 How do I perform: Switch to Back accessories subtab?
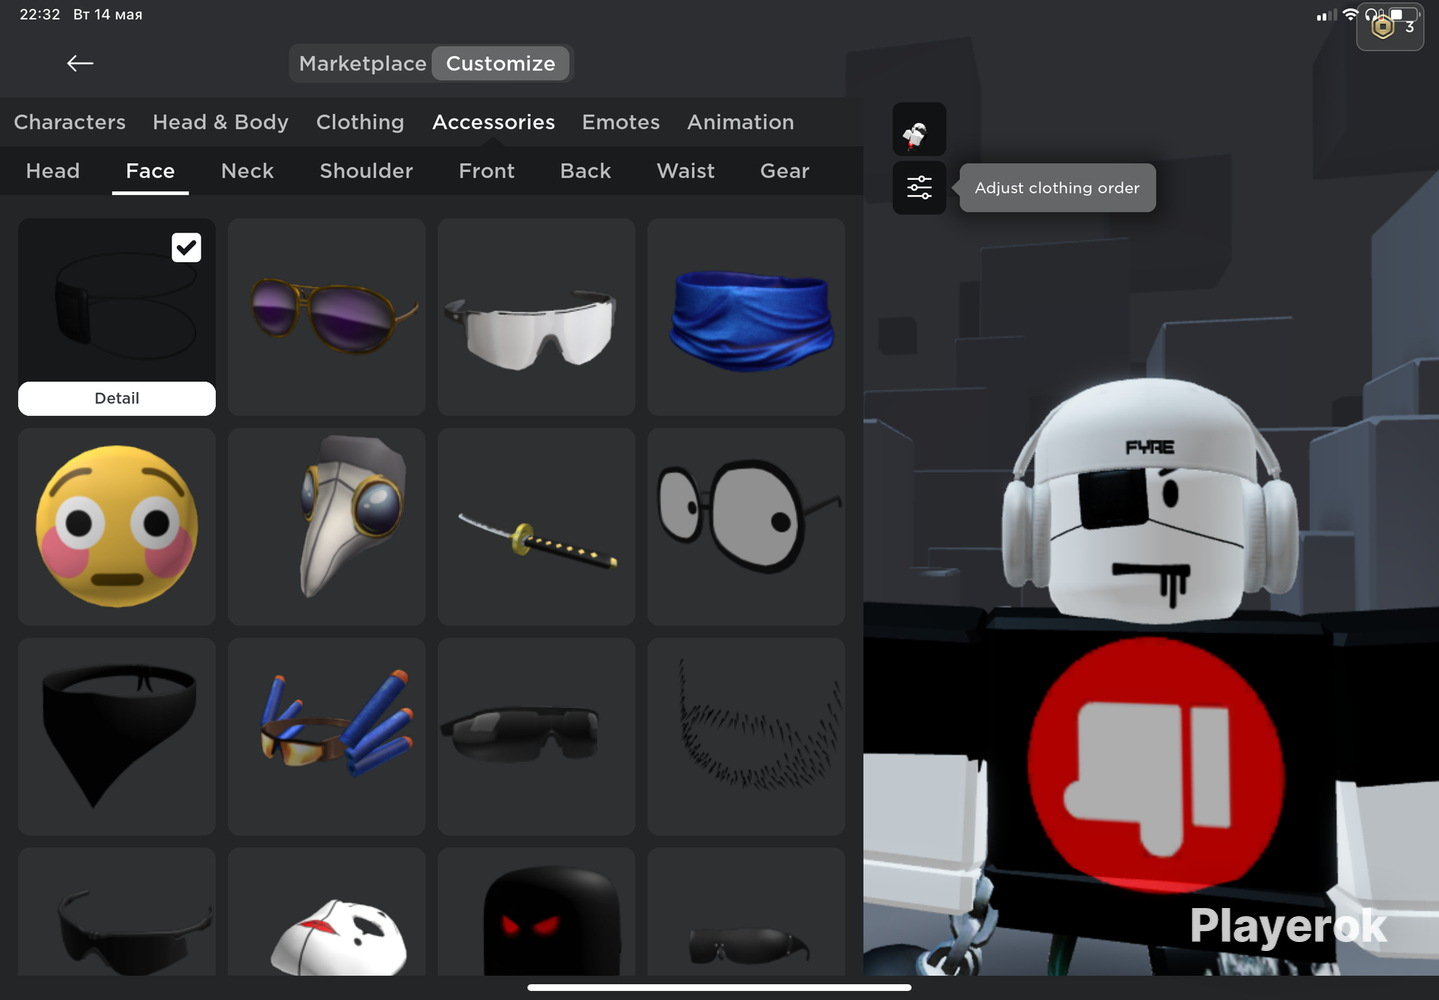585,171
